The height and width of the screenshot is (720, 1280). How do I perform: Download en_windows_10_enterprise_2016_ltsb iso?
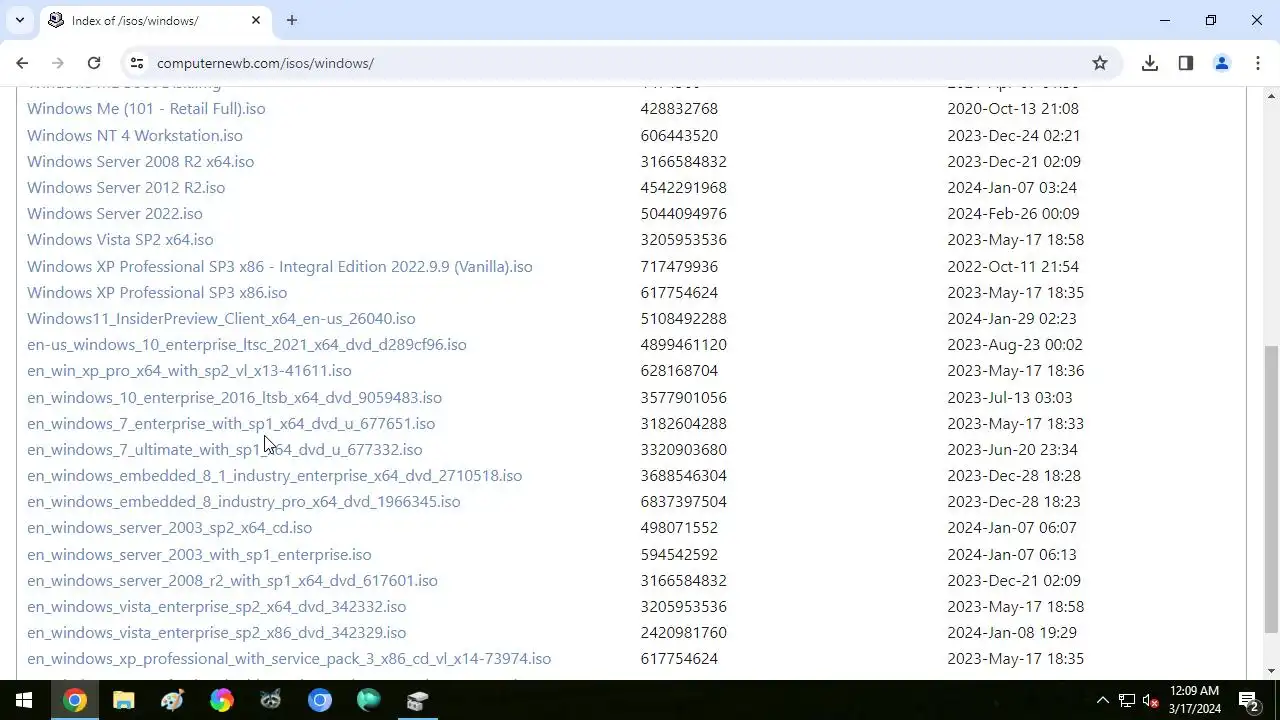(x=234, y=397)
